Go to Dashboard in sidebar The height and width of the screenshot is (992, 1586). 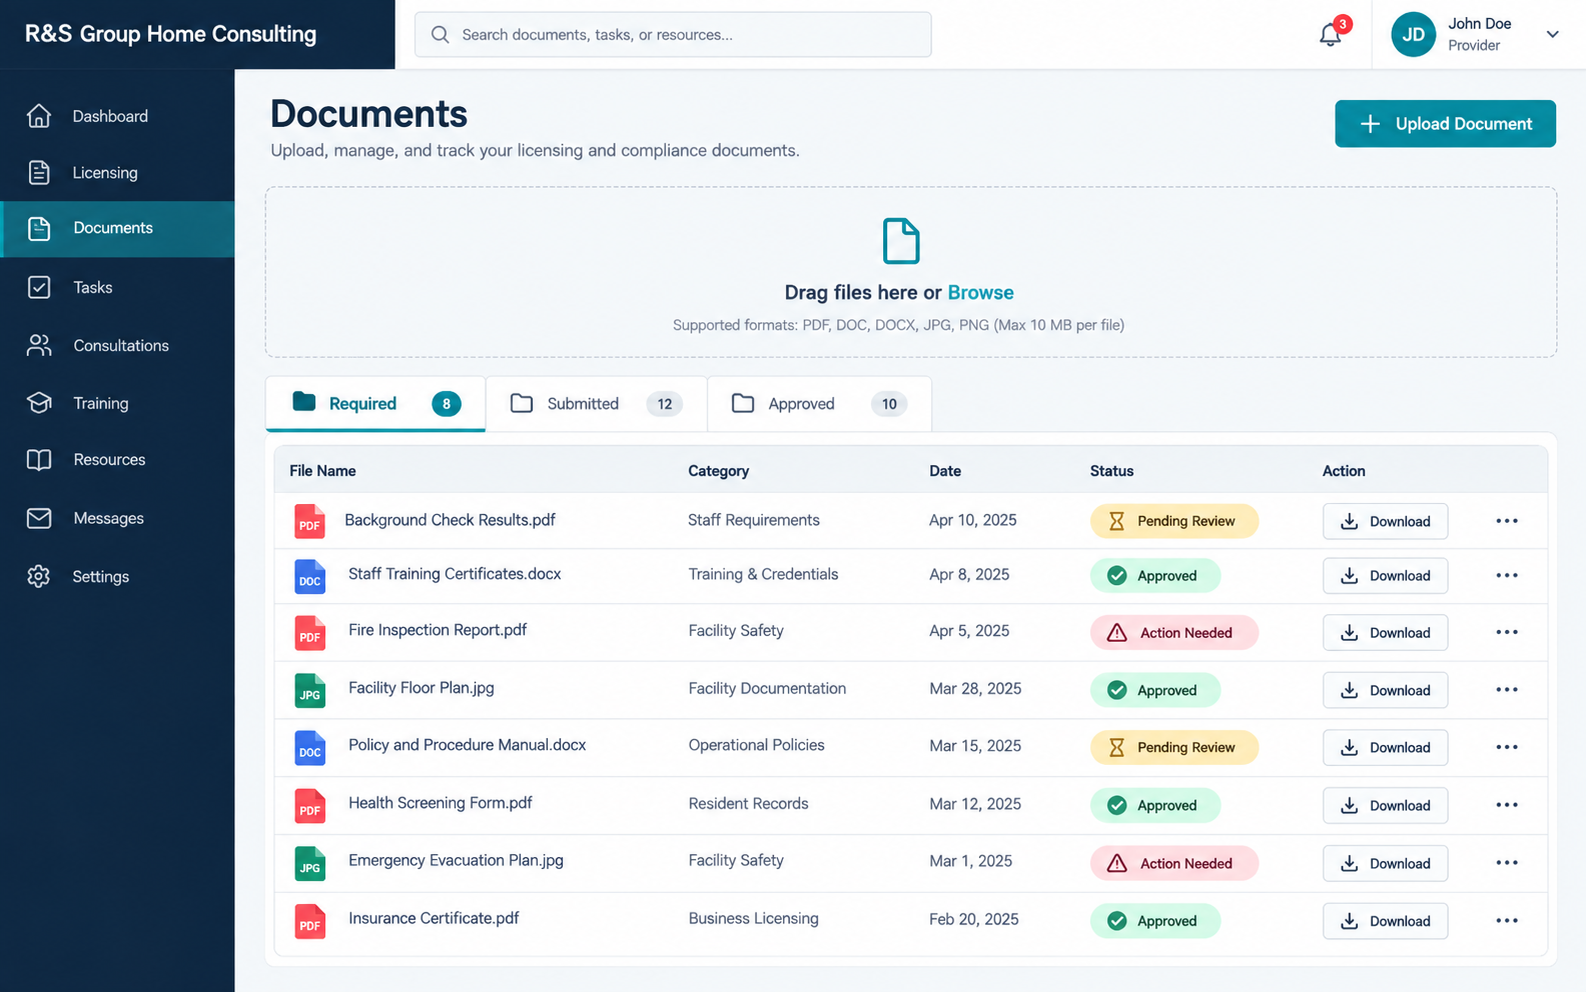[118, 116]
